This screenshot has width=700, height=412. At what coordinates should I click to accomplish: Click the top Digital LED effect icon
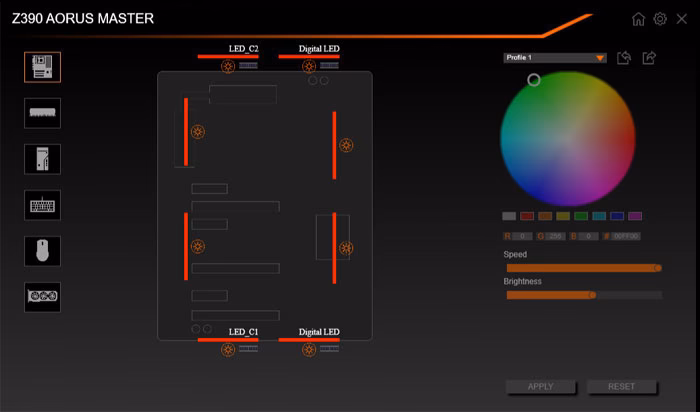pos(308,67)
